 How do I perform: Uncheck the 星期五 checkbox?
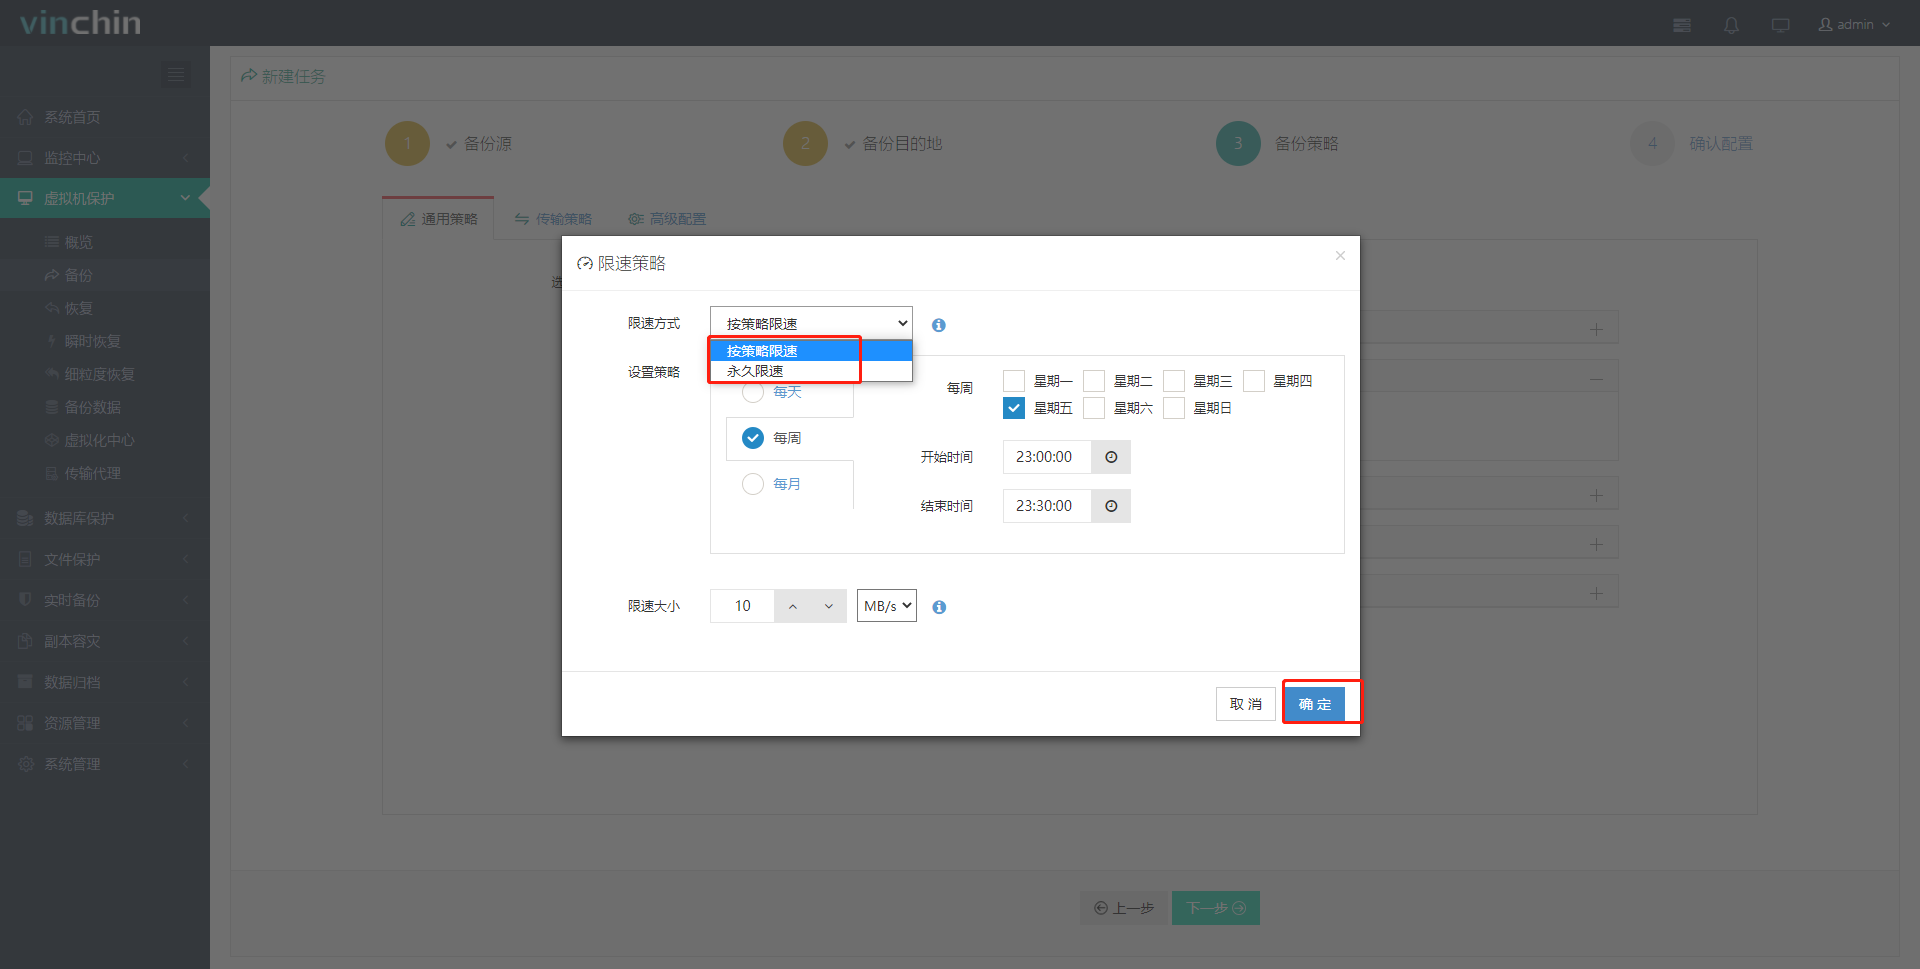(1014, 408)
